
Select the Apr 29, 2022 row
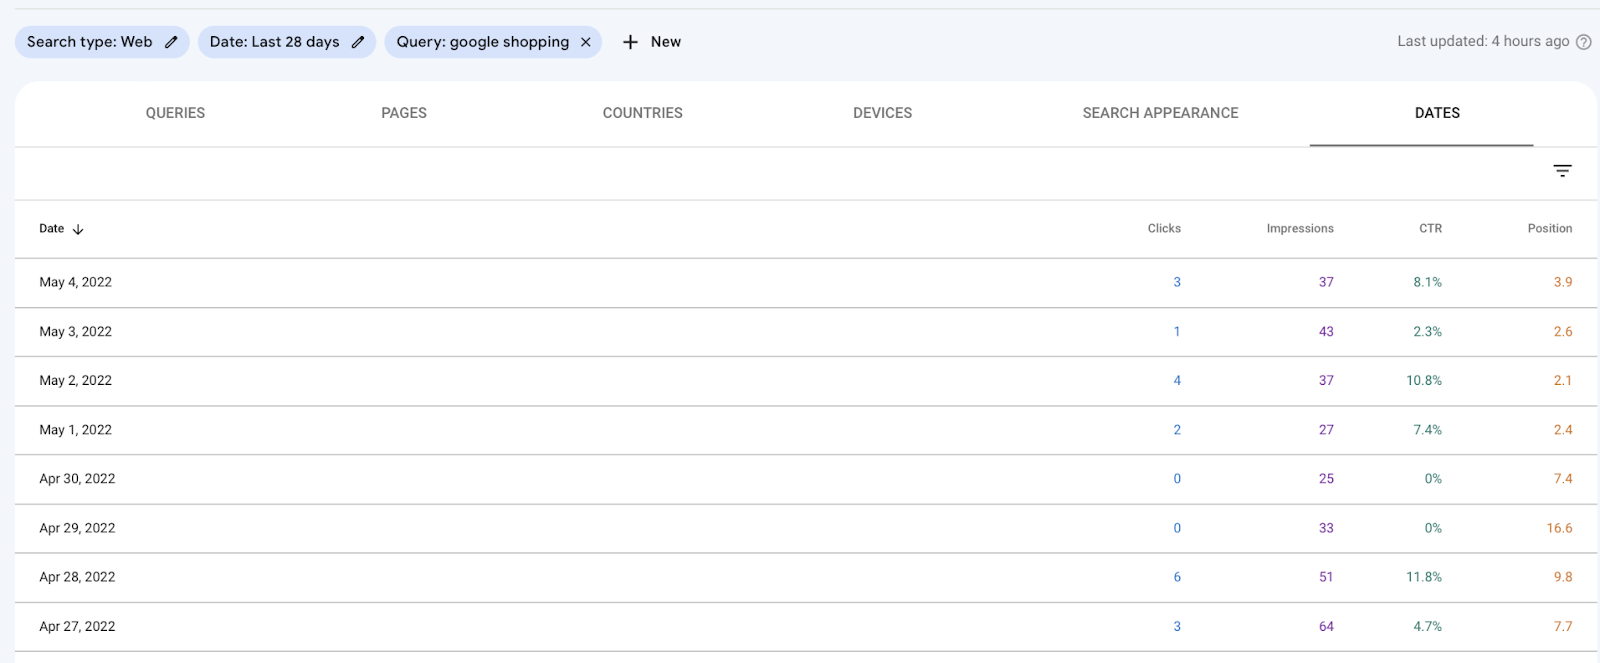(806, 528)
